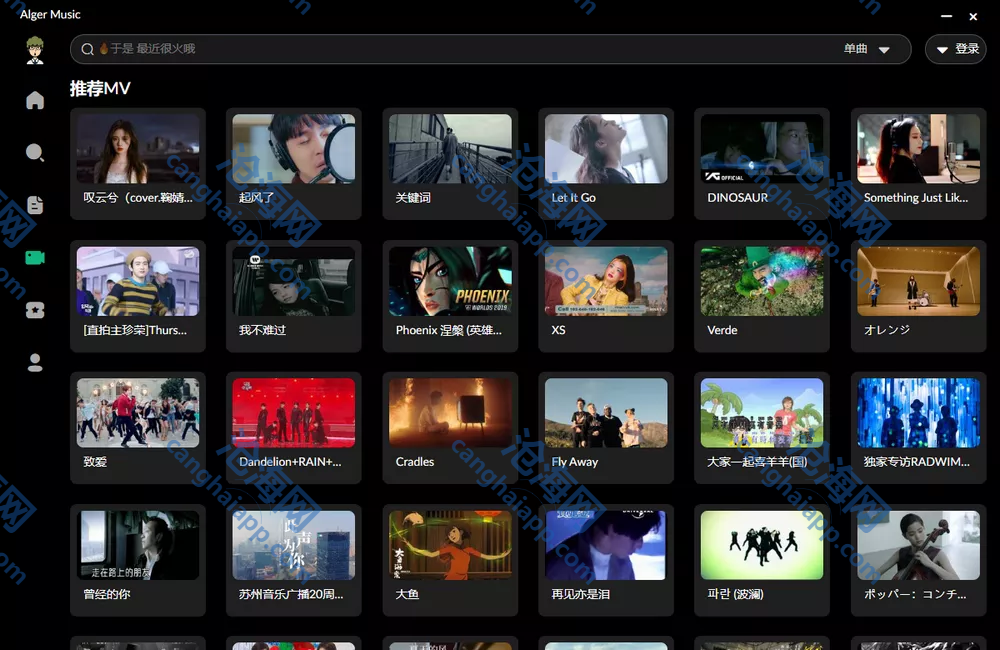Play the 起风了 music video
This screenshot has height=650, width=1000.
tap(293, 149)
